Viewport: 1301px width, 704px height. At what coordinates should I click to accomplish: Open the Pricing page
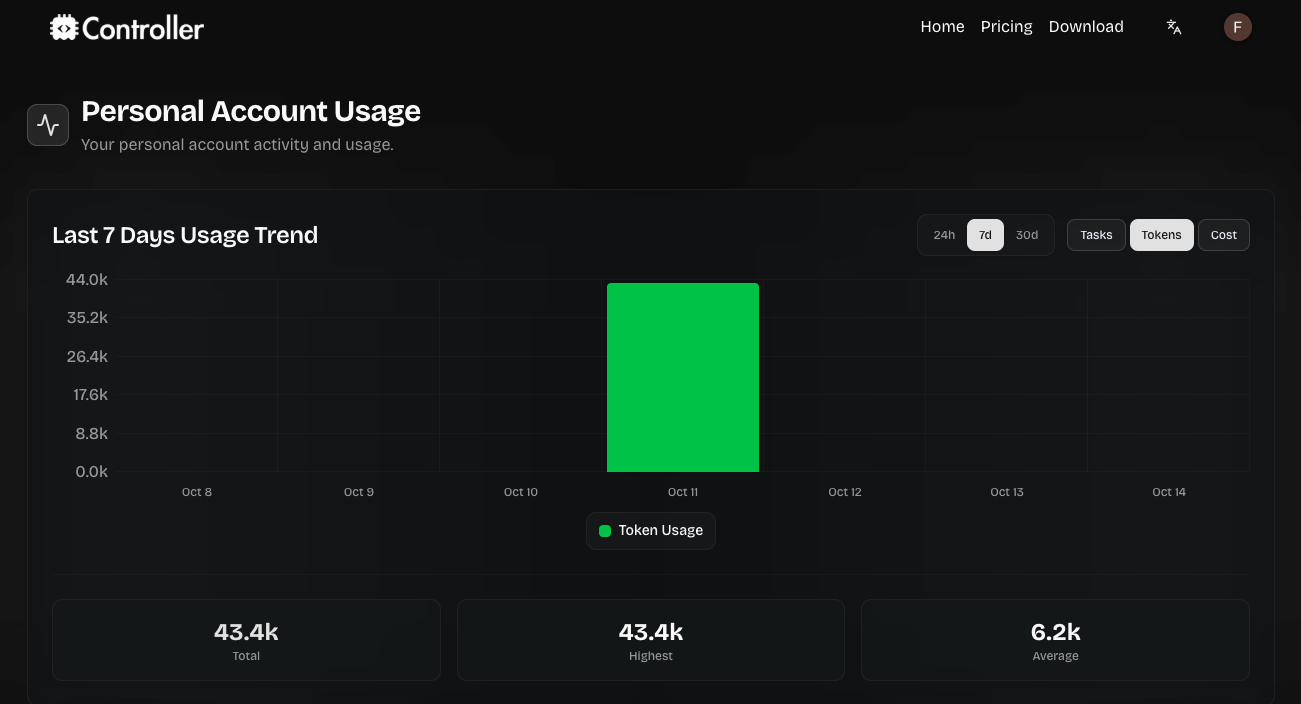point(1006,27)
